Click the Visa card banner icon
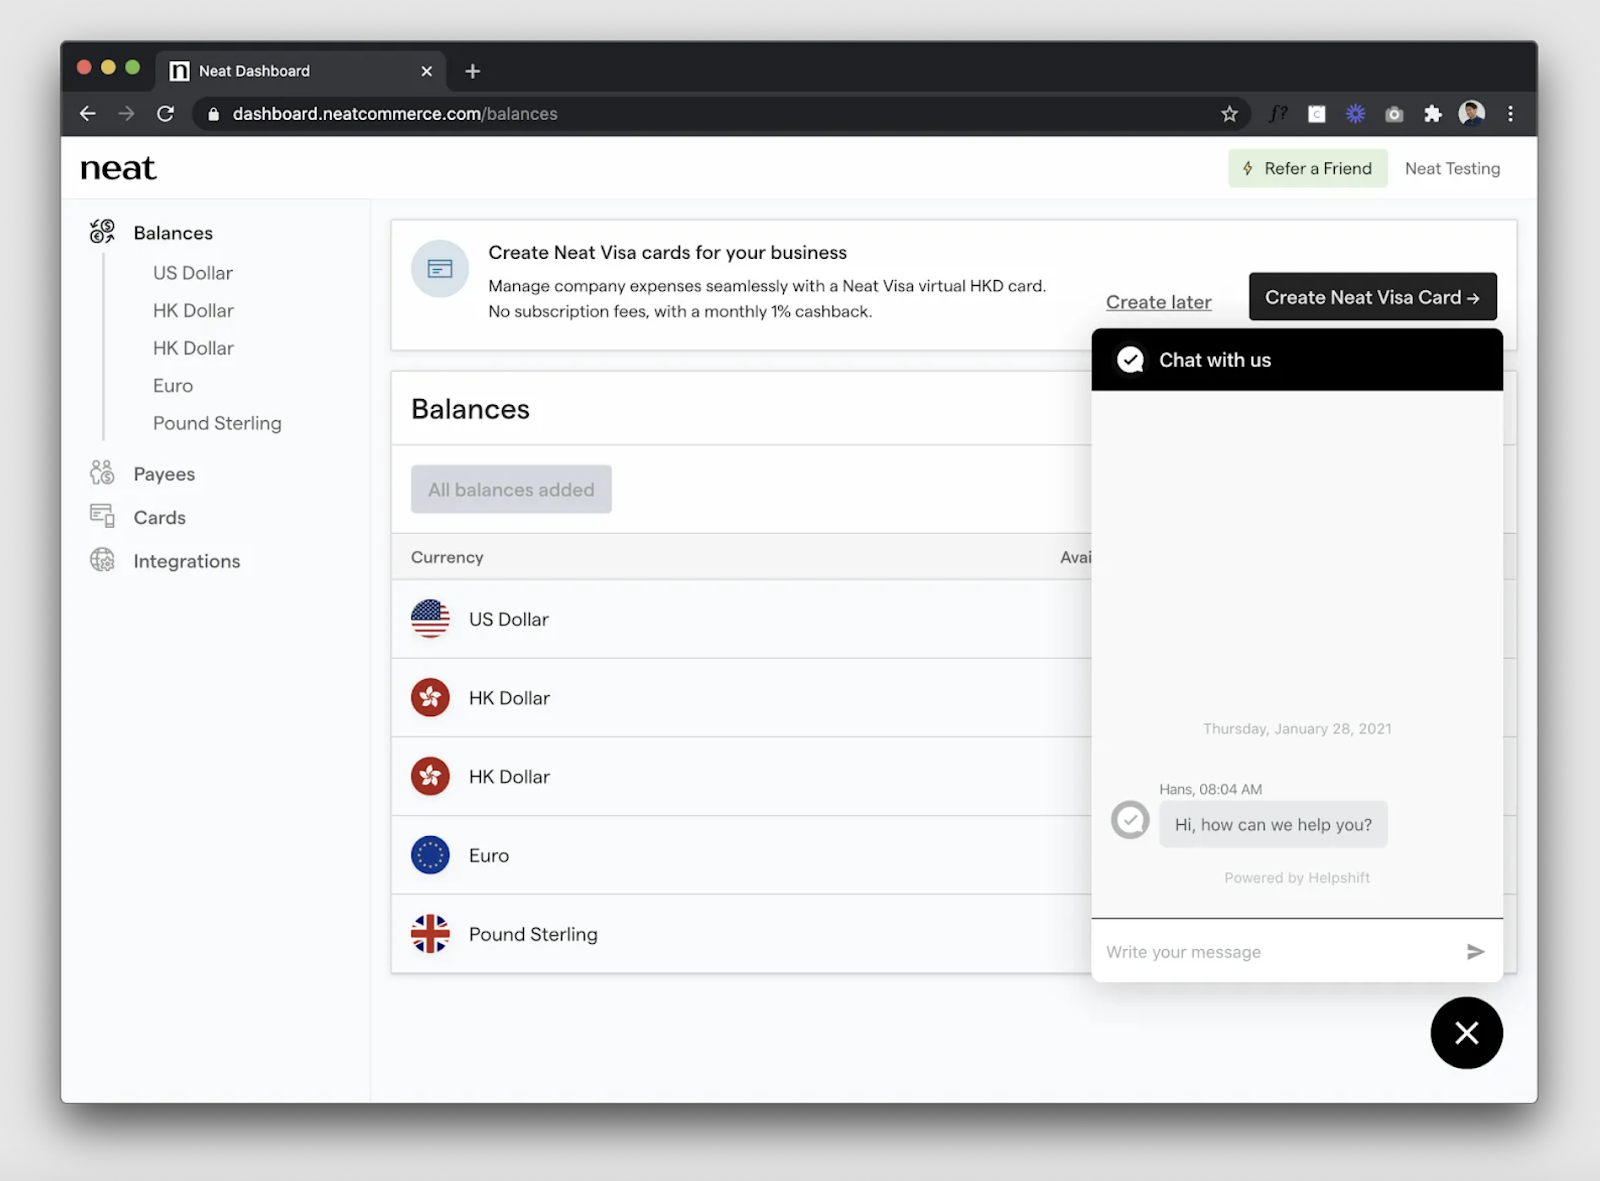This screenshot has height=1181, width=1600. tap(440, 269)
